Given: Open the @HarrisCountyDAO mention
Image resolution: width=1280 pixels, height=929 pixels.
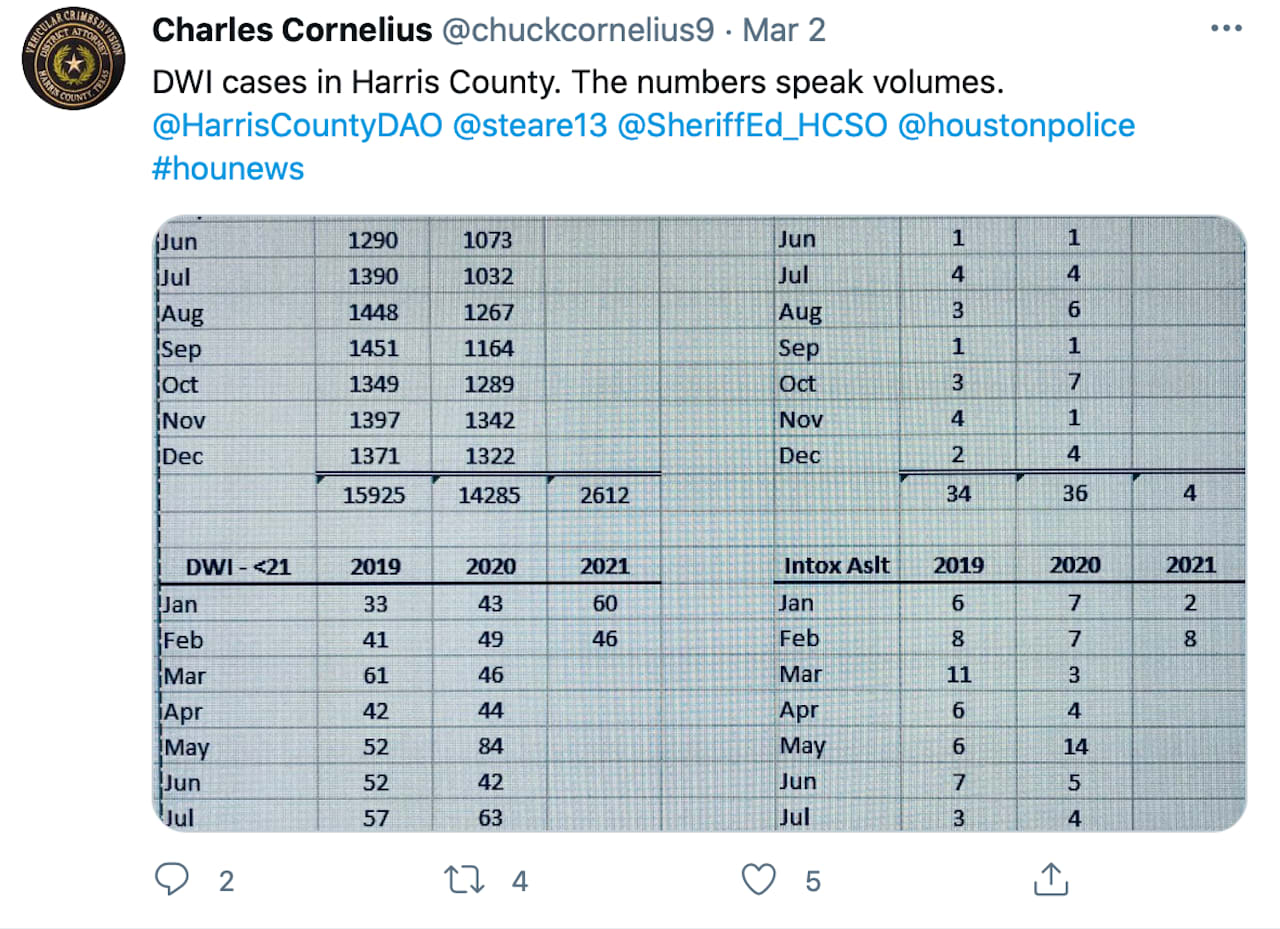Looking at the screenshot, I should (x=296, y=126).
